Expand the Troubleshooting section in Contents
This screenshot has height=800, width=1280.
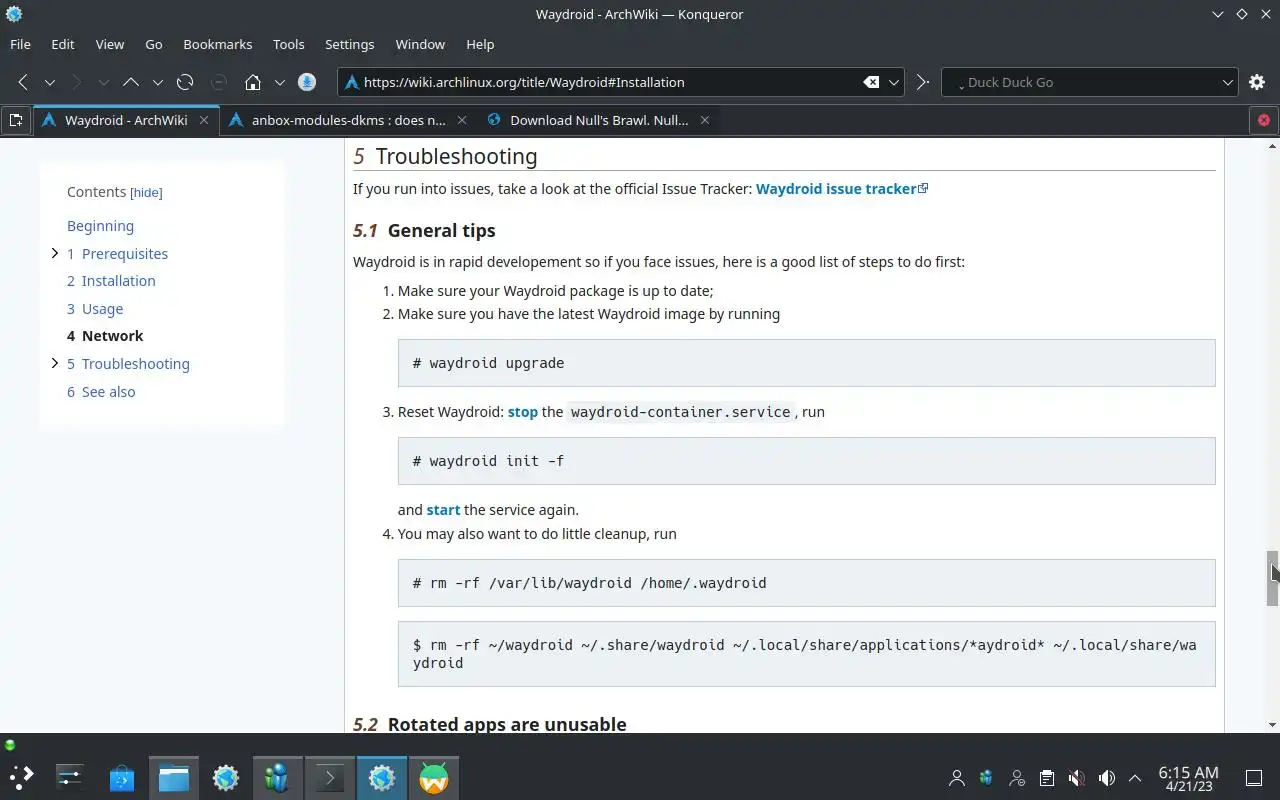coord(54,363)
